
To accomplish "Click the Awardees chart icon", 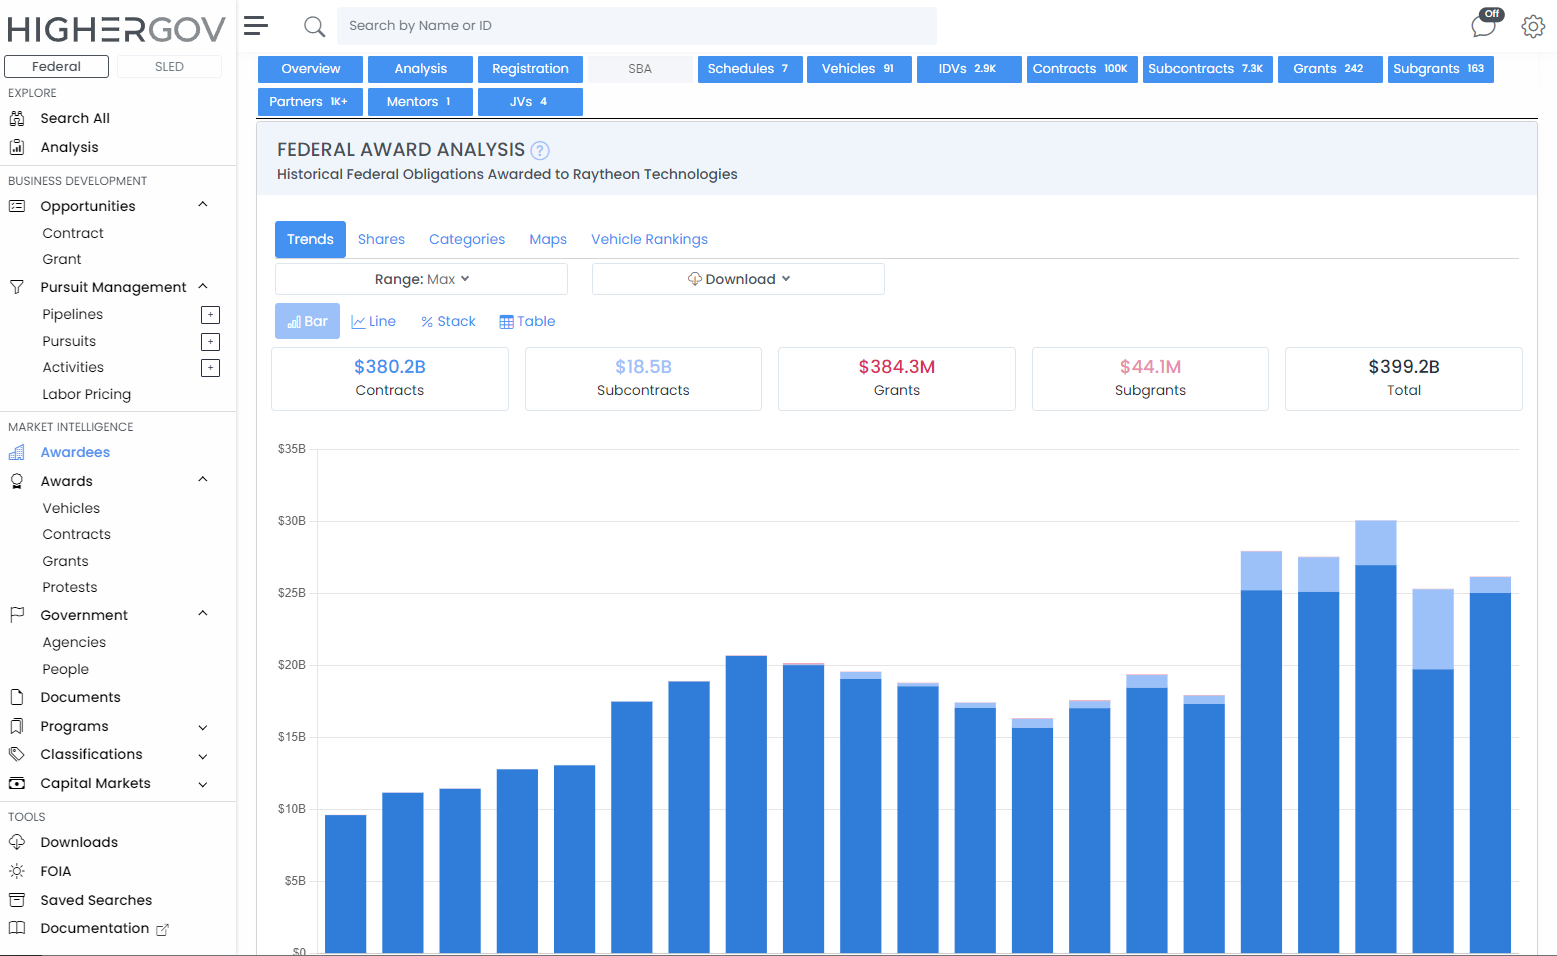I will (17, 452).
